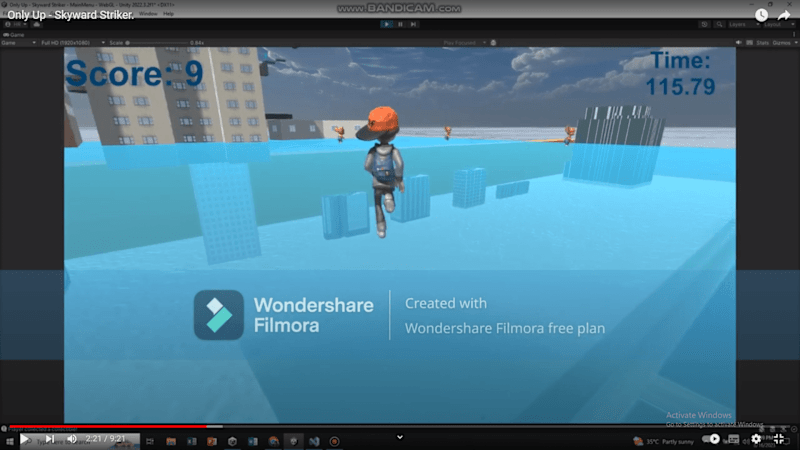800x450 pixels.
Task: Expand more videos chevron at bottom
Action: coord(399,437)
